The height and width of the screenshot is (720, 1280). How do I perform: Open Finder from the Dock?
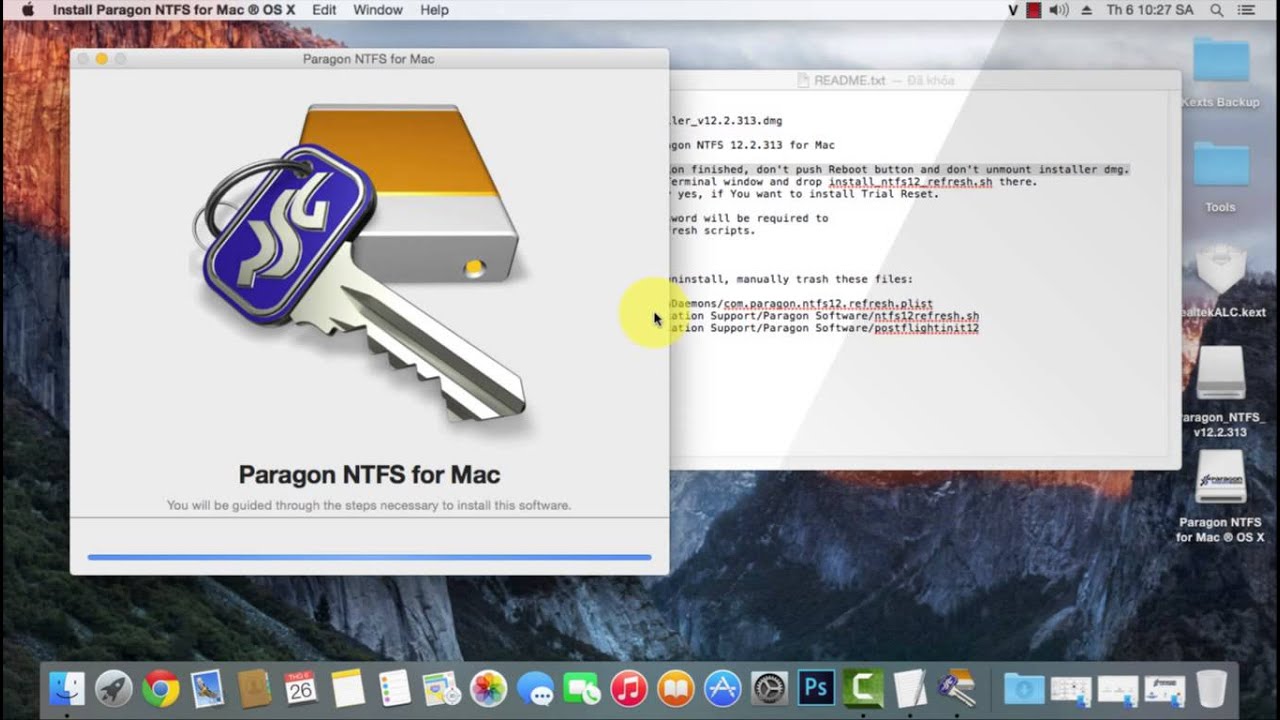pos(66,688)
